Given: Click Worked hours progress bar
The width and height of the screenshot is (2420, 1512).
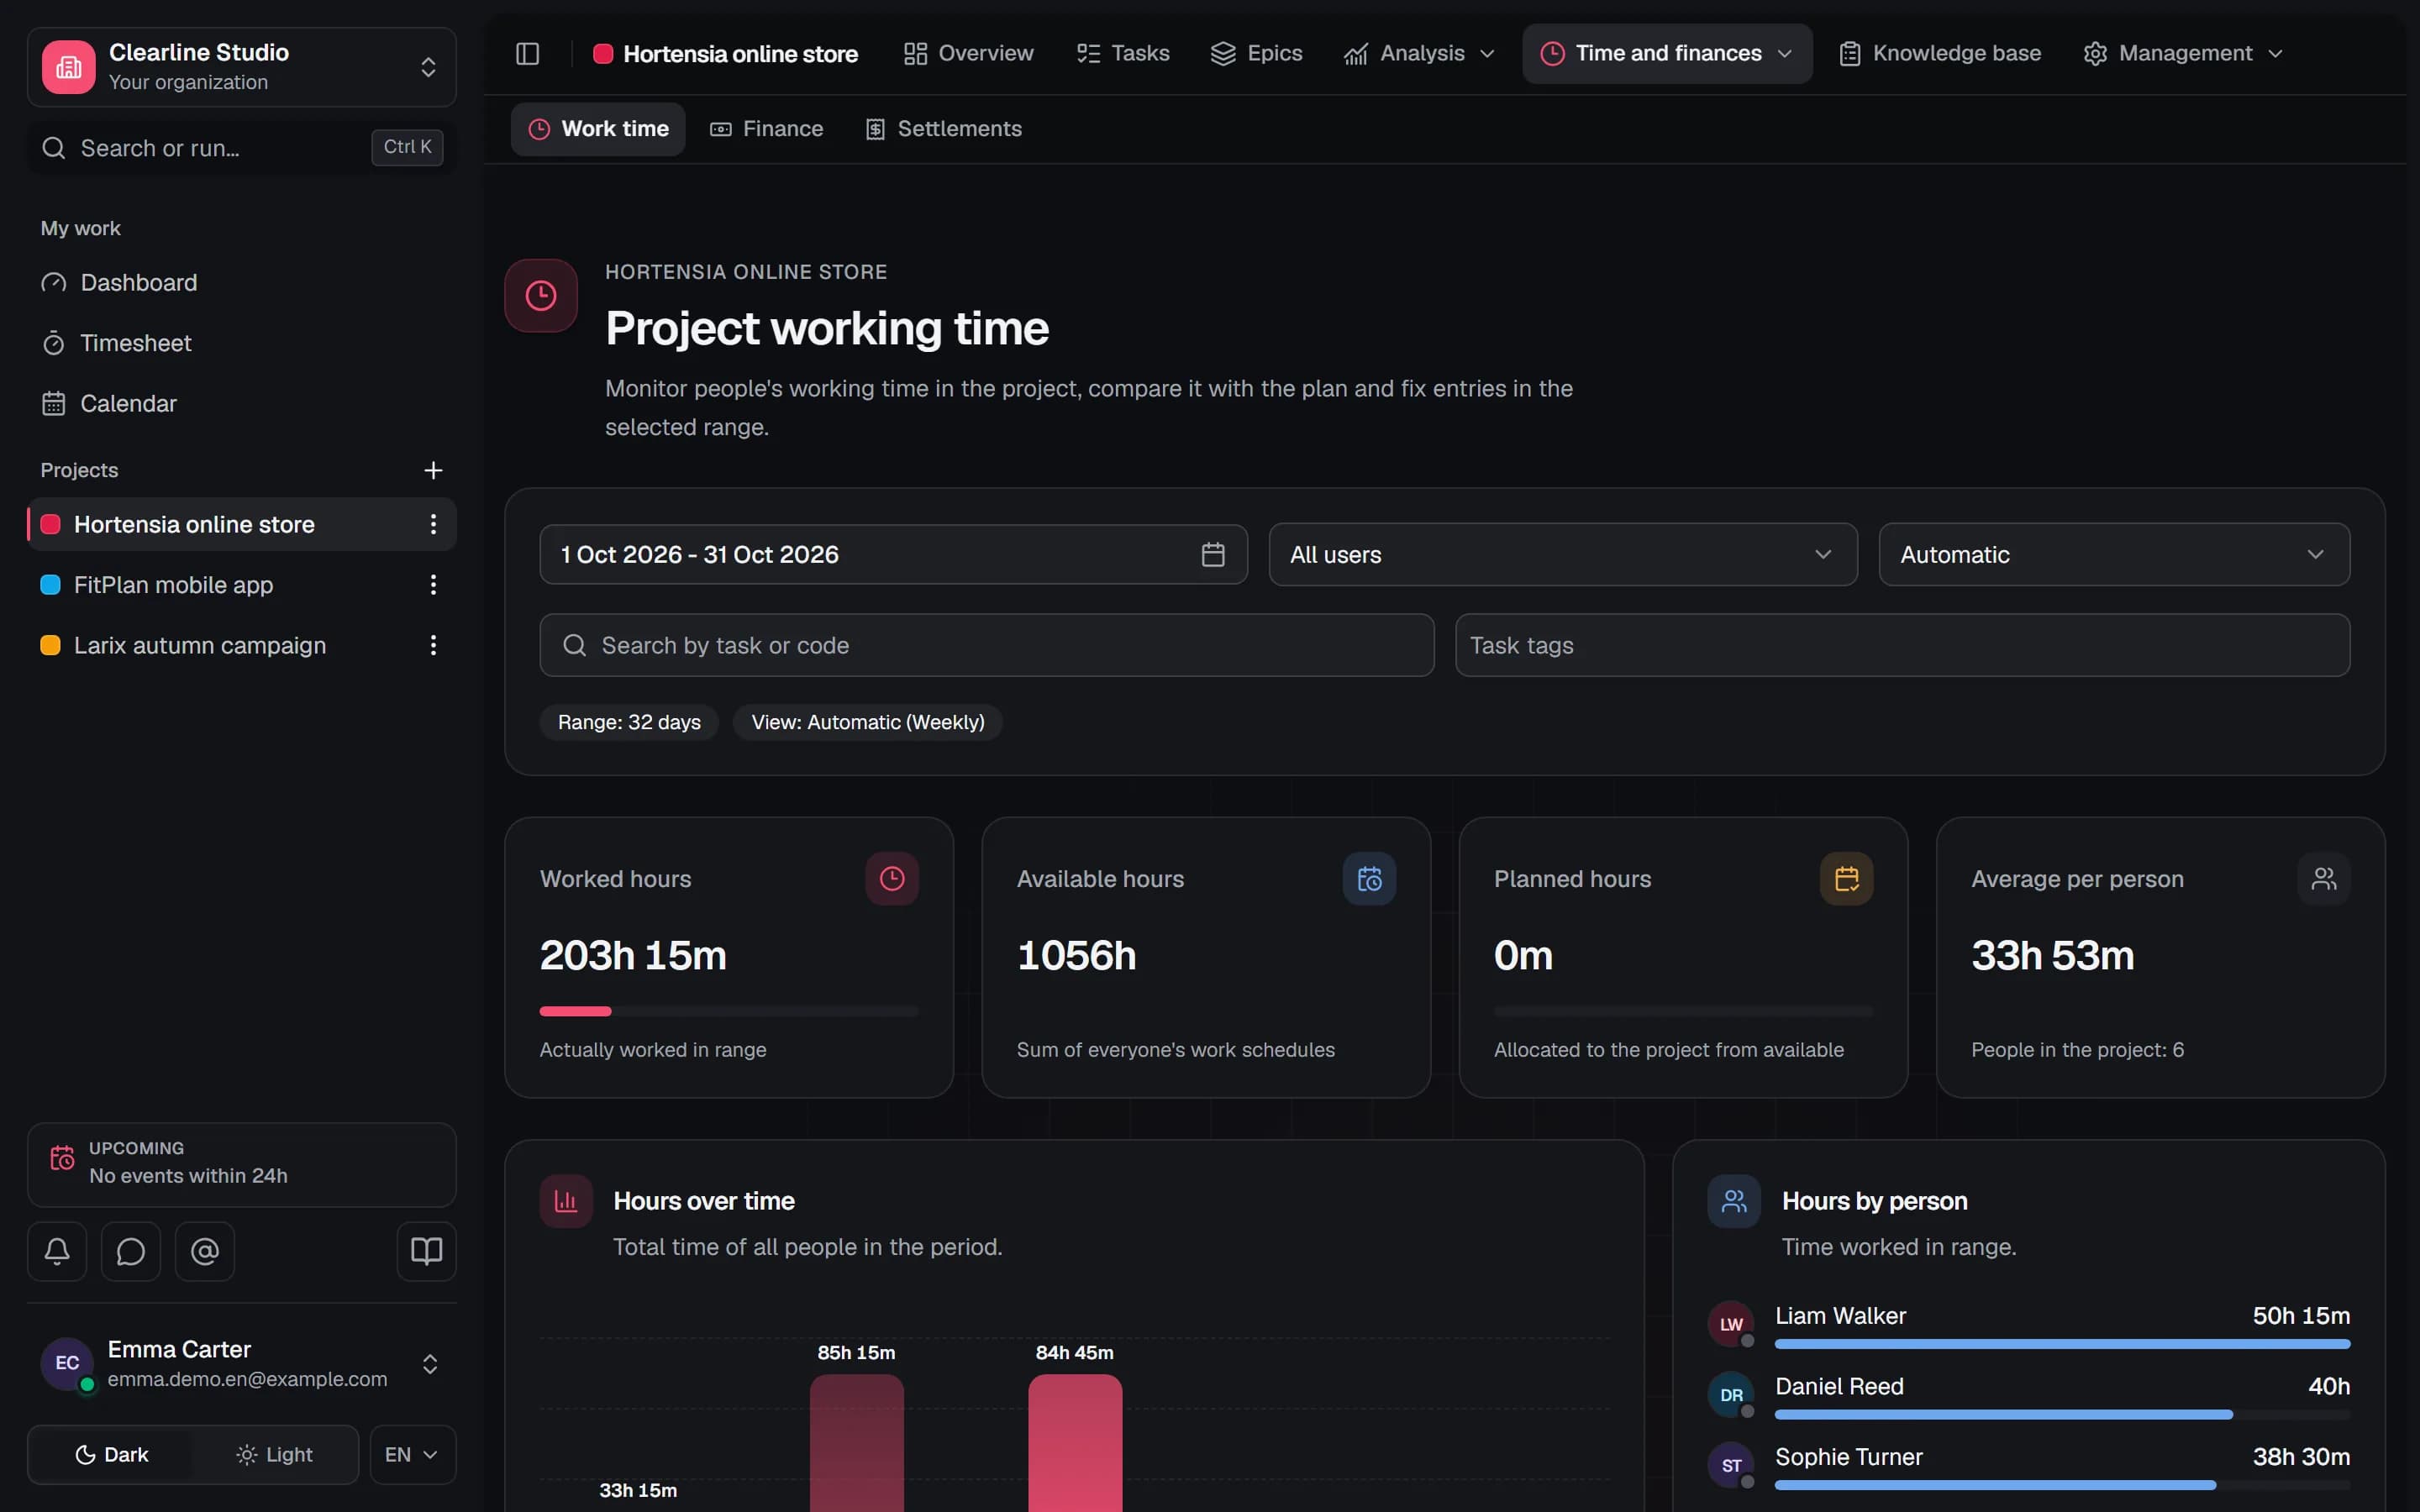Looking at the screenshot, I should (728, 1011).
